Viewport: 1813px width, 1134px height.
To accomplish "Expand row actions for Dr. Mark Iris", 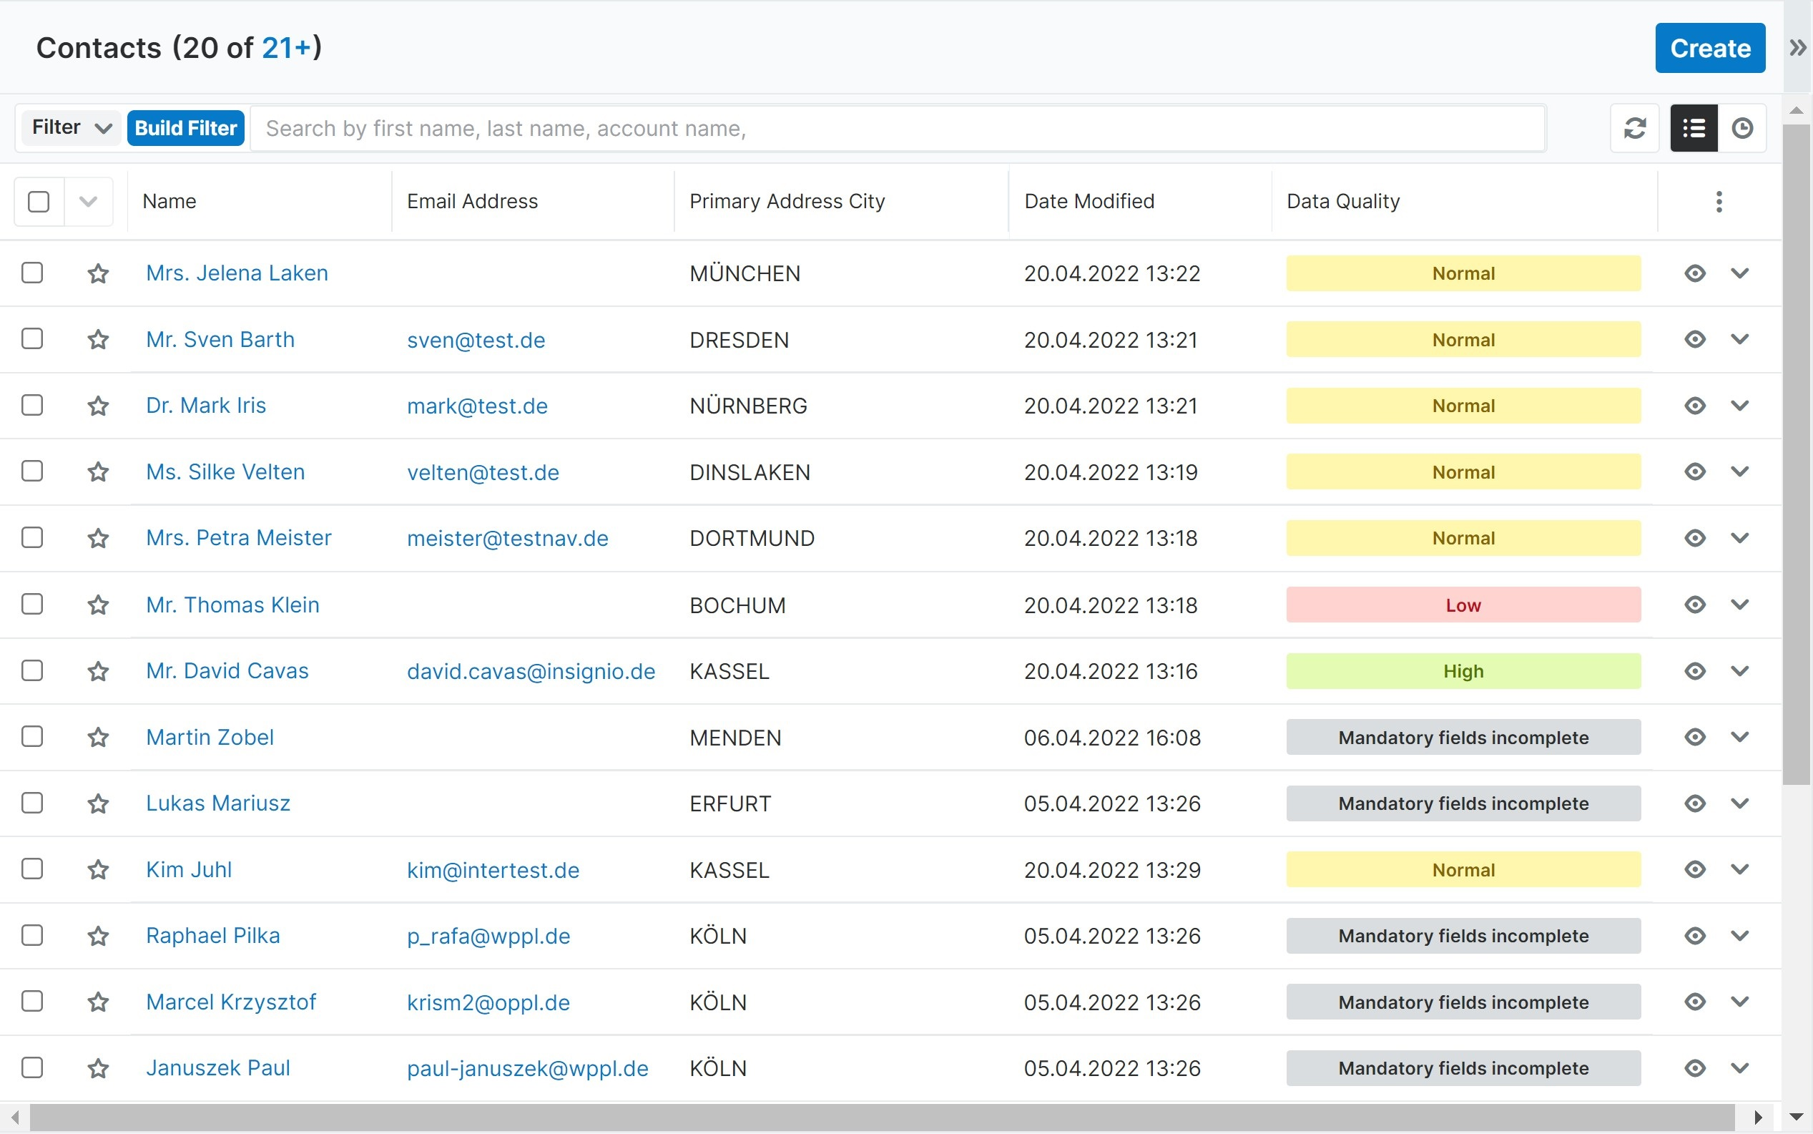I will click(x=1740, y=406).
